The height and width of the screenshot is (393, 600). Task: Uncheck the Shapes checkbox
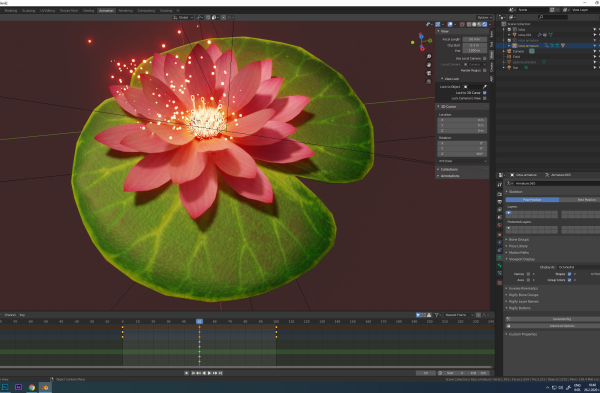[569, 274]
